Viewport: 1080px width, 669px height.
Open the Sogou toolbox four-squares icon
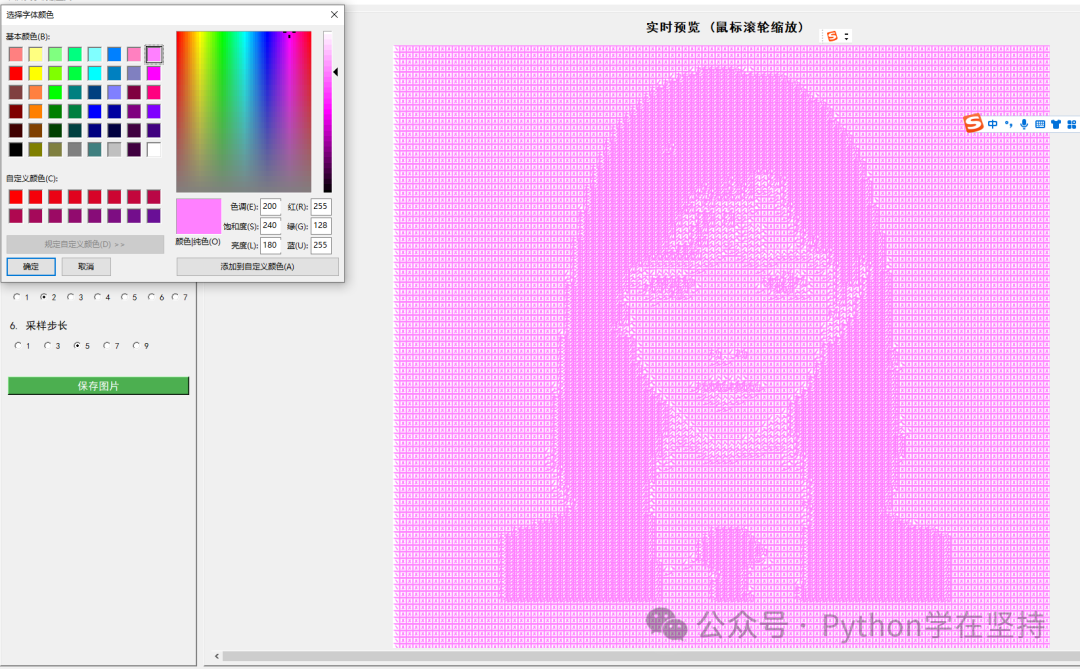tap(1071, 124)
